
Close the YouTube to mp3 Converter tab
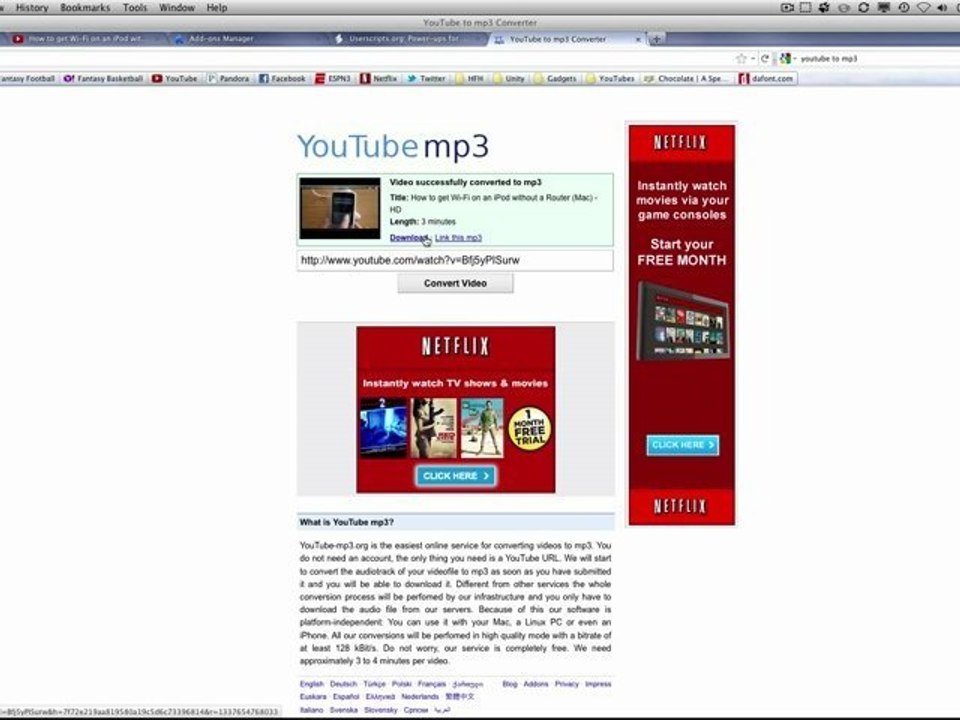point(638,39)
